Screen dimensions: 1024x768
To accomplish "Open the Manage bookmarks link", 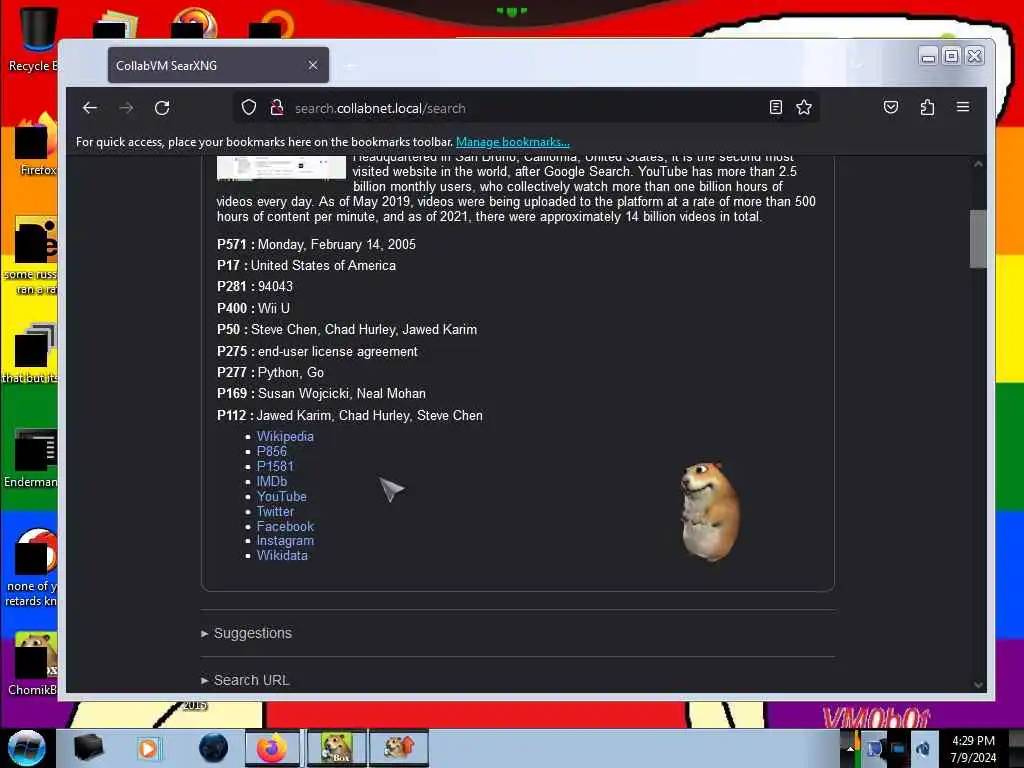I will click(513, 142).
